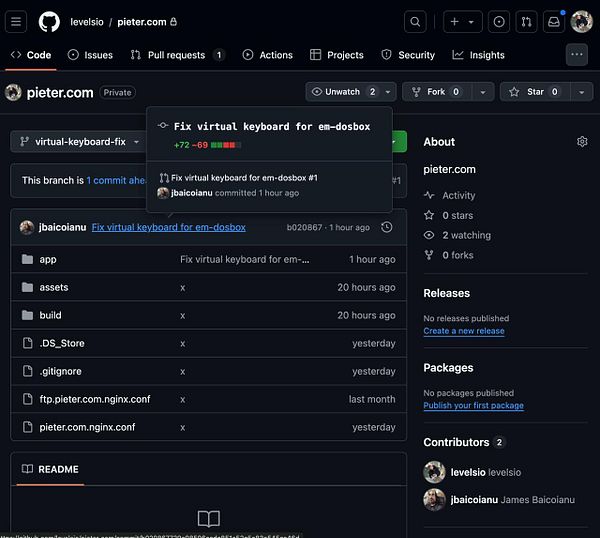Expand the Fork options dropdown arrow
The height and width of the screenshot is (538, 600).
click(x=483, y=92)
